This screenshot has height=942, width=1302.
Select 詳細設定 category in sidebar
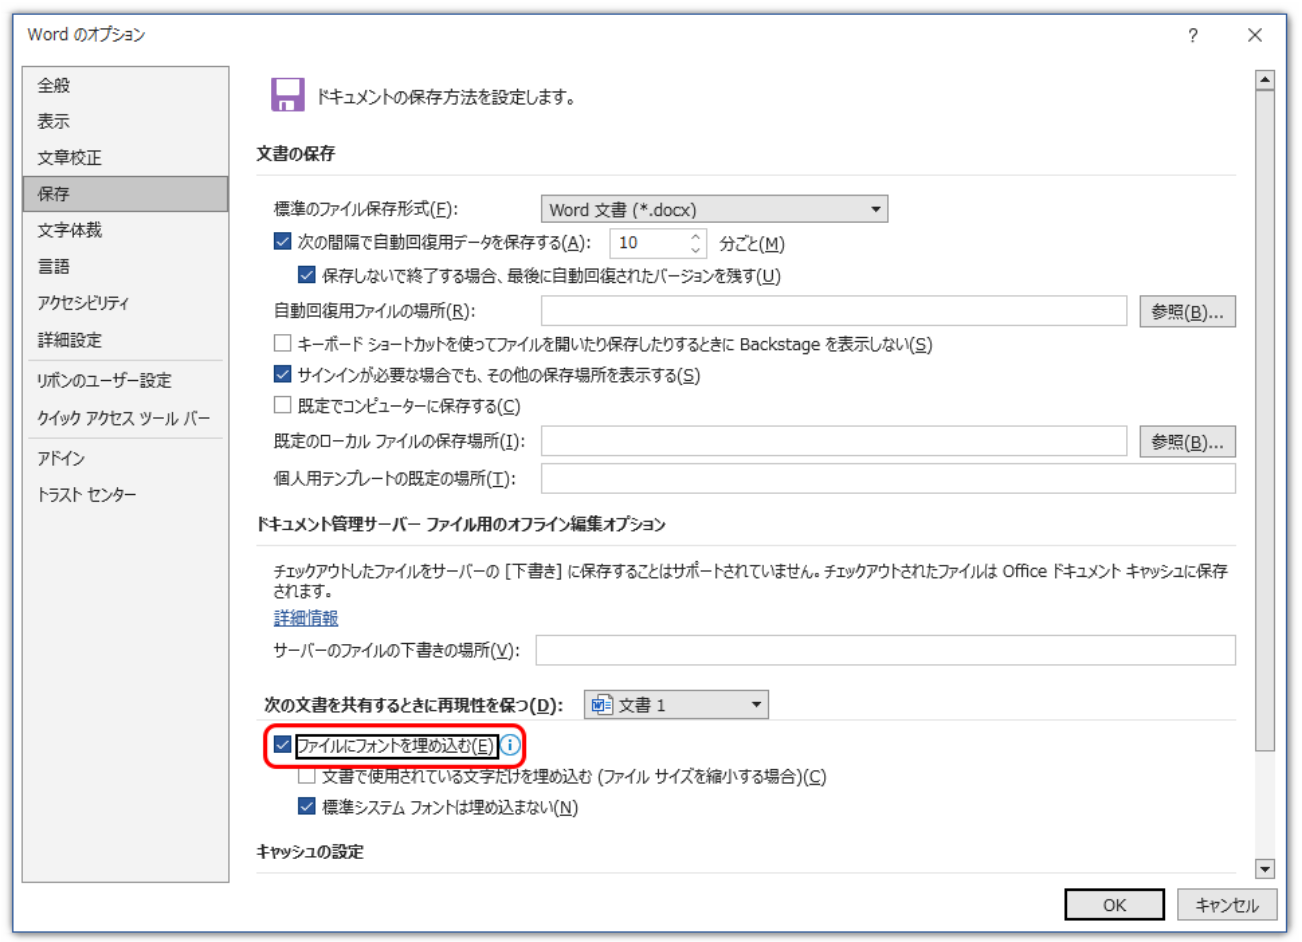click(125, 340)
